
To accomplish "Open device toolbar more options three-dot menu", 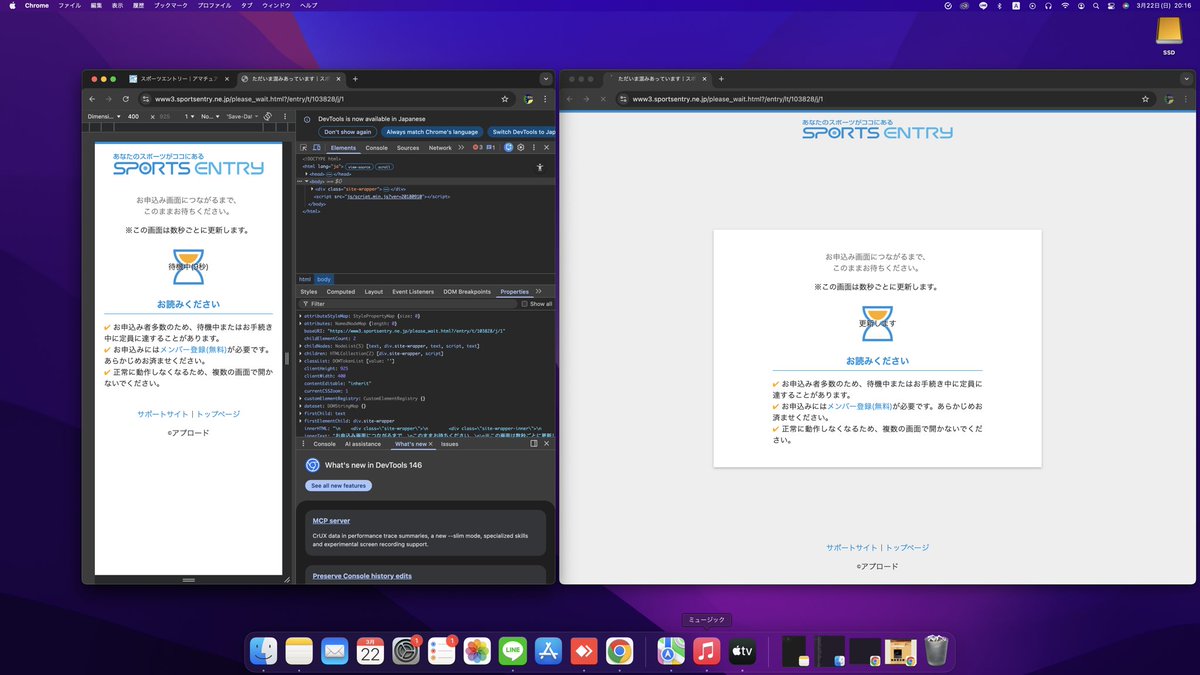I will tap(284, 116).
